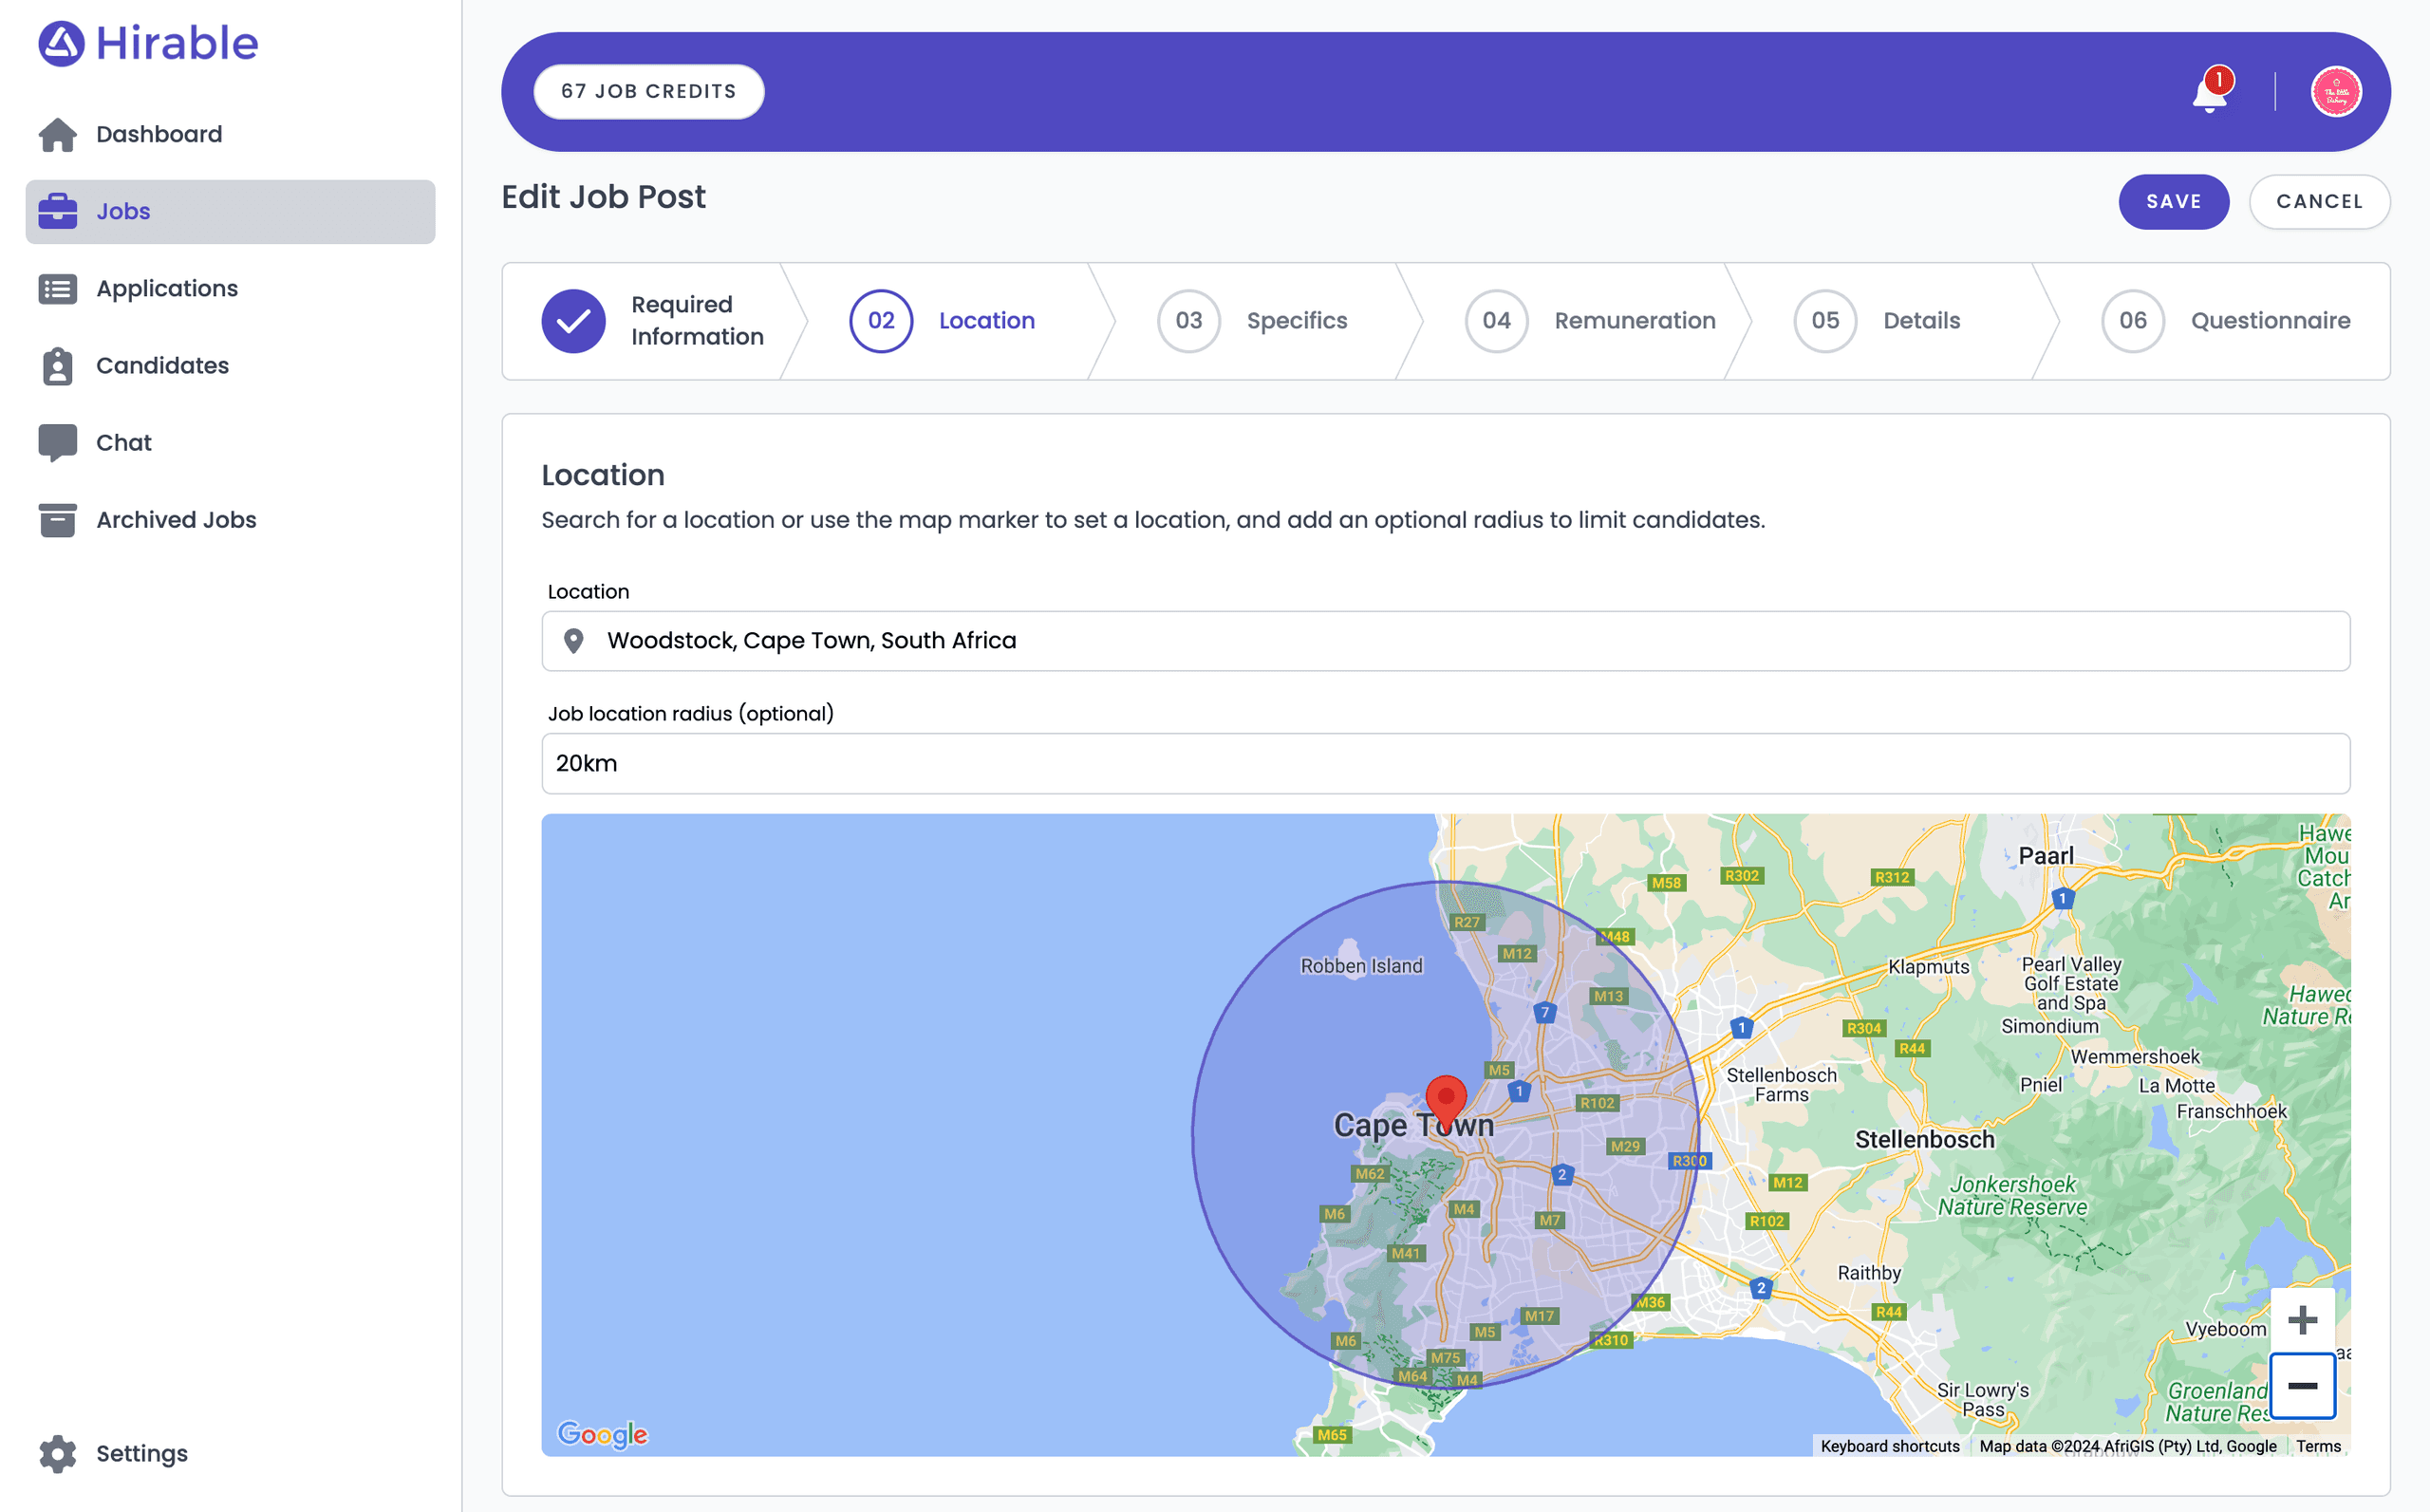Click Vyeboom label on map
Image resolution: width=2430 pixels, height=1512 pixels.
point(2225,1329)
